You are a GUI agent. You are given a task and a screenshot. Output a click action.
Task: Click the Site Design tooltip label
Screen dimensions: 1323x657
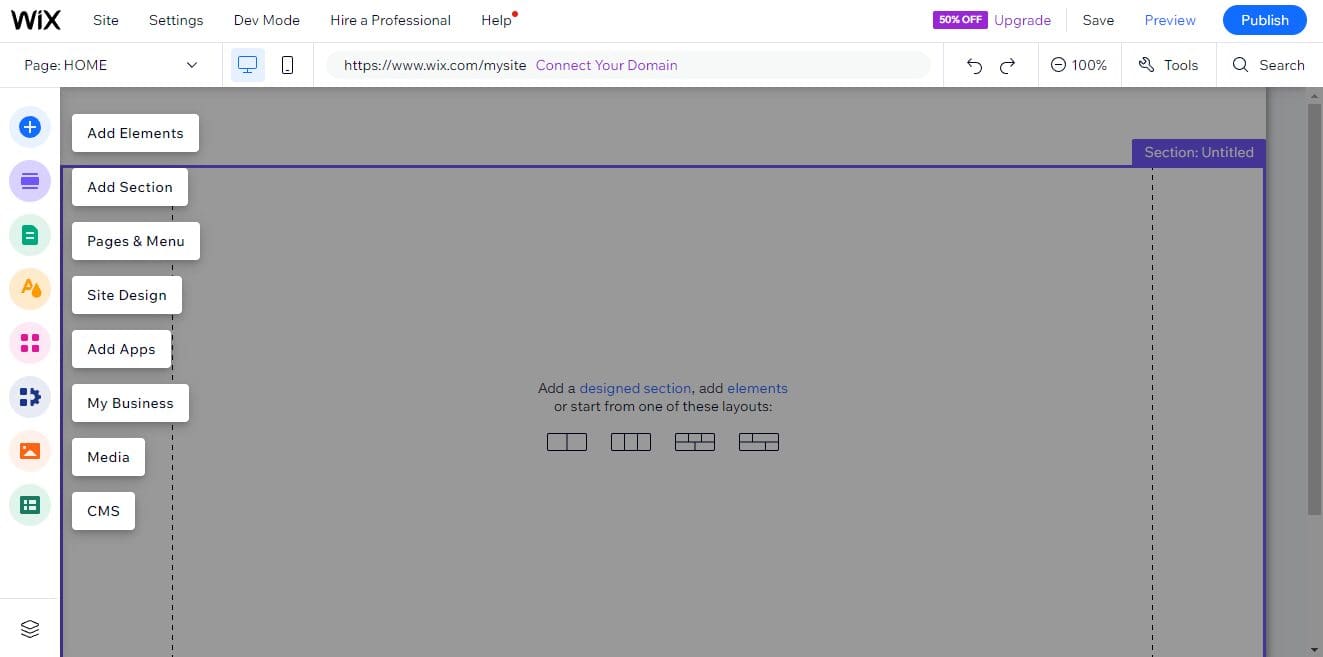click(127, 295)
